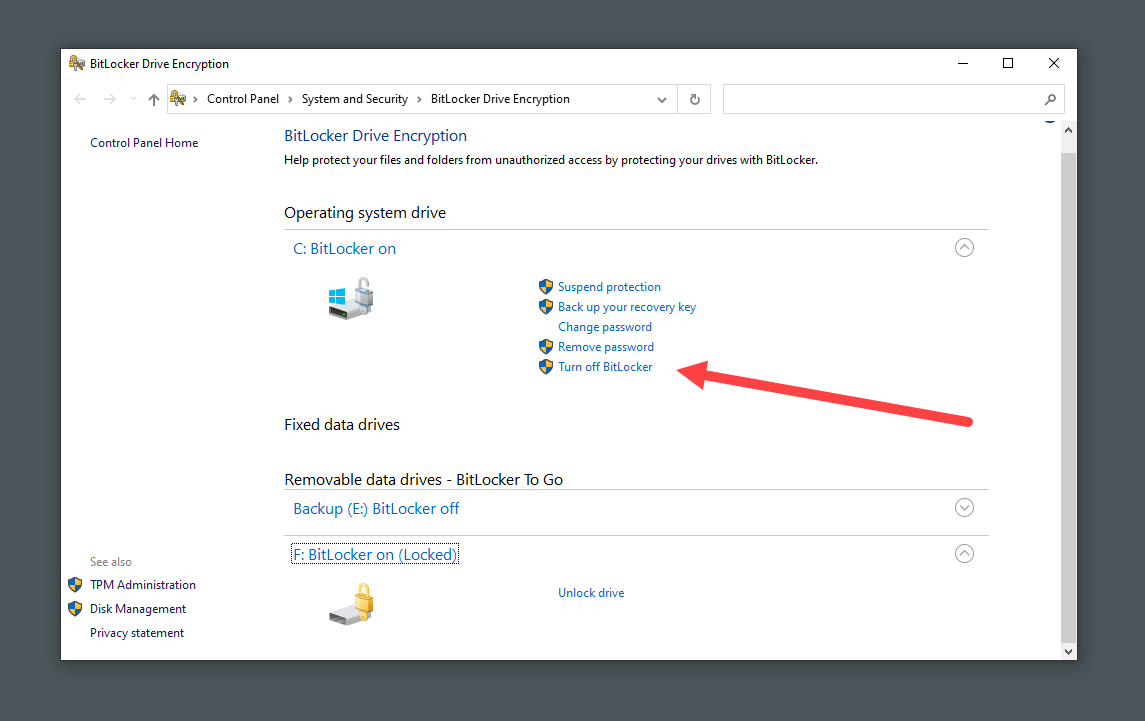1145x721 pixels.
Task: Go forward with the right arrow button
Action: (x=110, y=99)
